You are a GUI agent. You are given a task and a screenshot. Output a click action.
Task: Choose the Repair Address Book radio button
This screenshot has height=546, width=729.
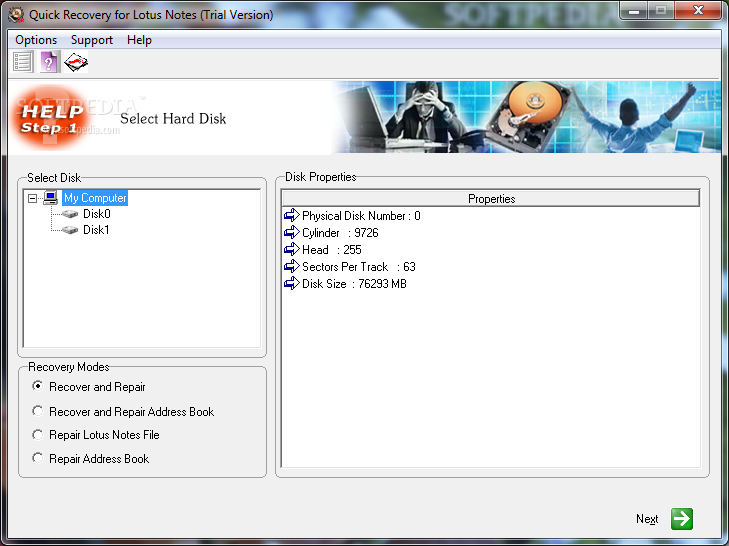(38, 458)
